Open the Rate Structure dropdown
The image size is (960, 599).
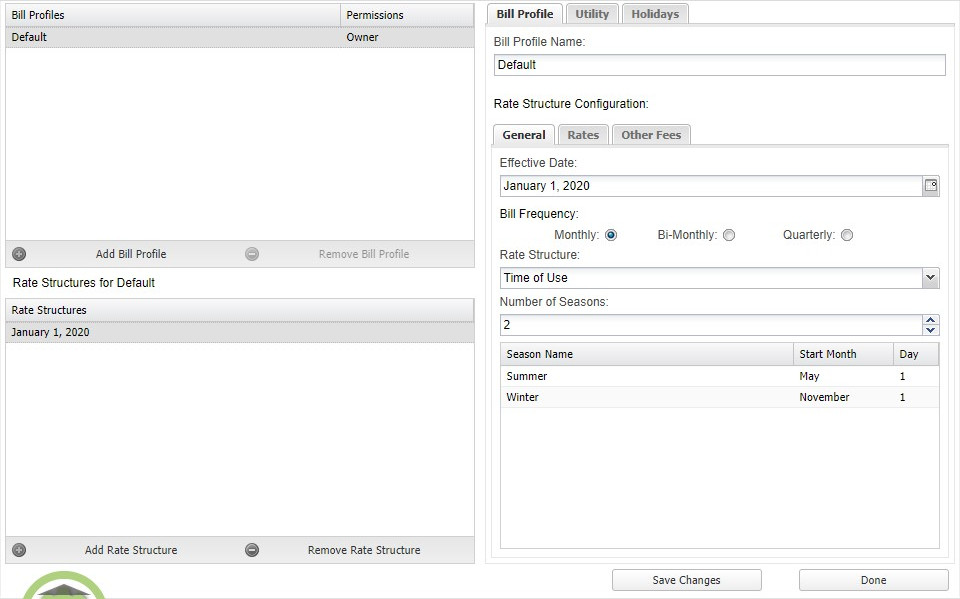point(931,277)
